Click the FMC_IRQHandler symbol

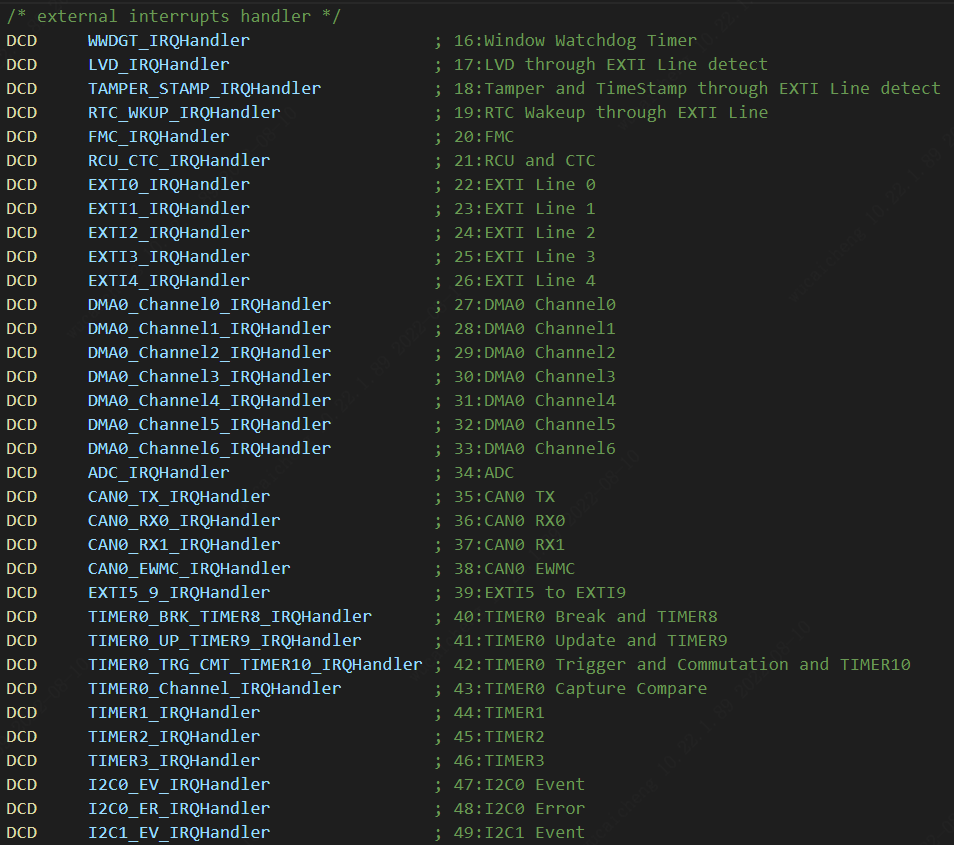[x=158, y=137]
